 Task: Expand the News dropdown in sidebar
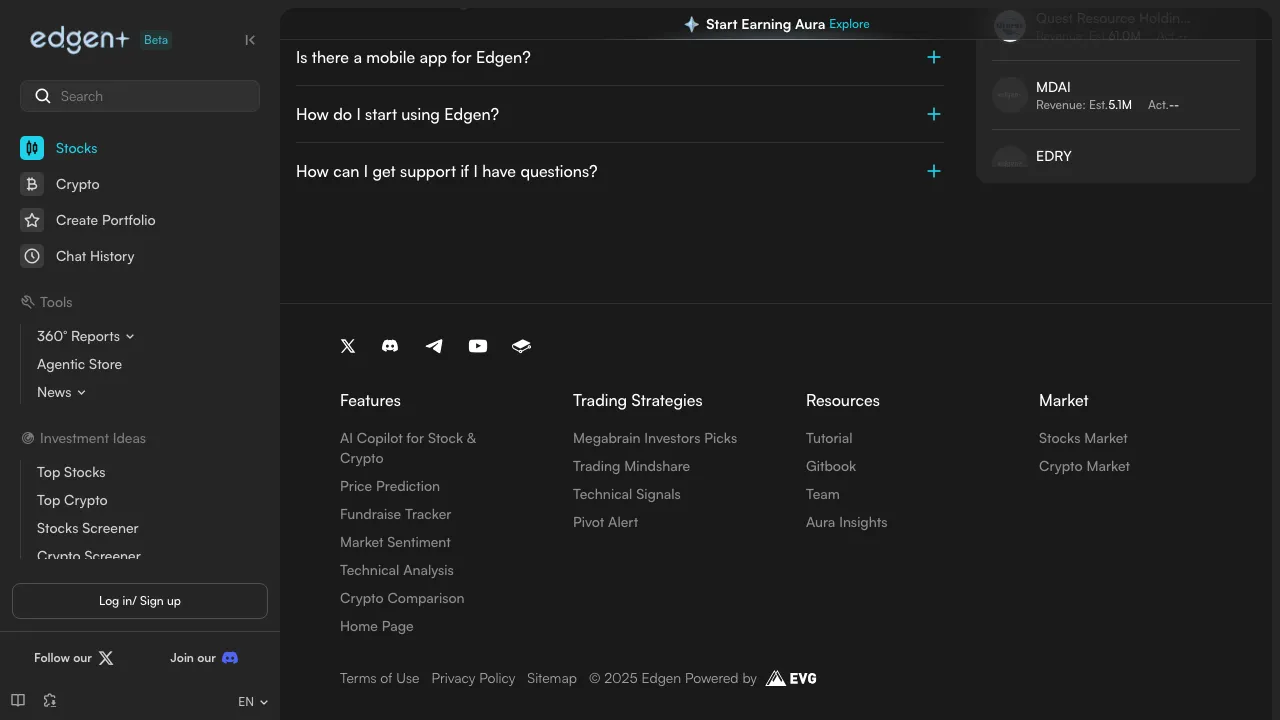(x=81, y=392)
